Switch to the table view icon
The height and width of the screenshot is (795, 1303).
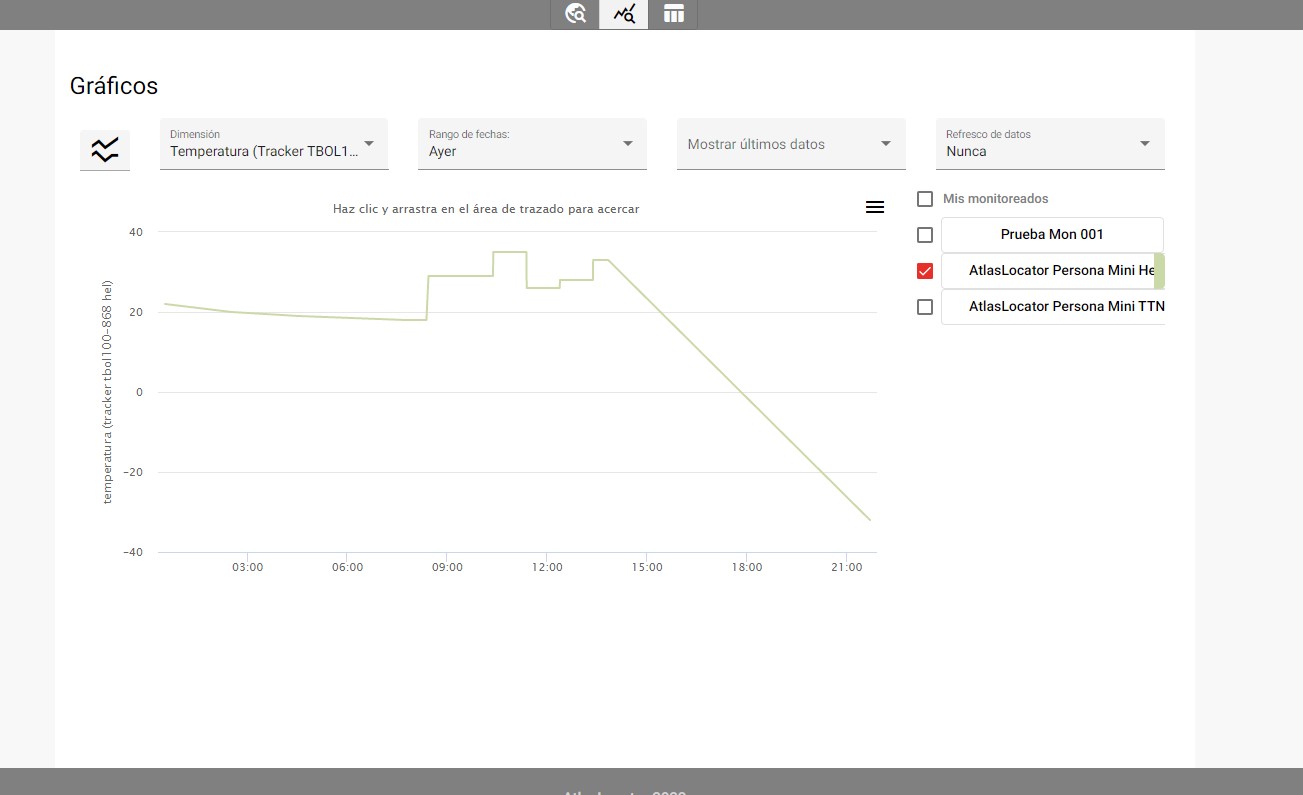coord(673,14)
